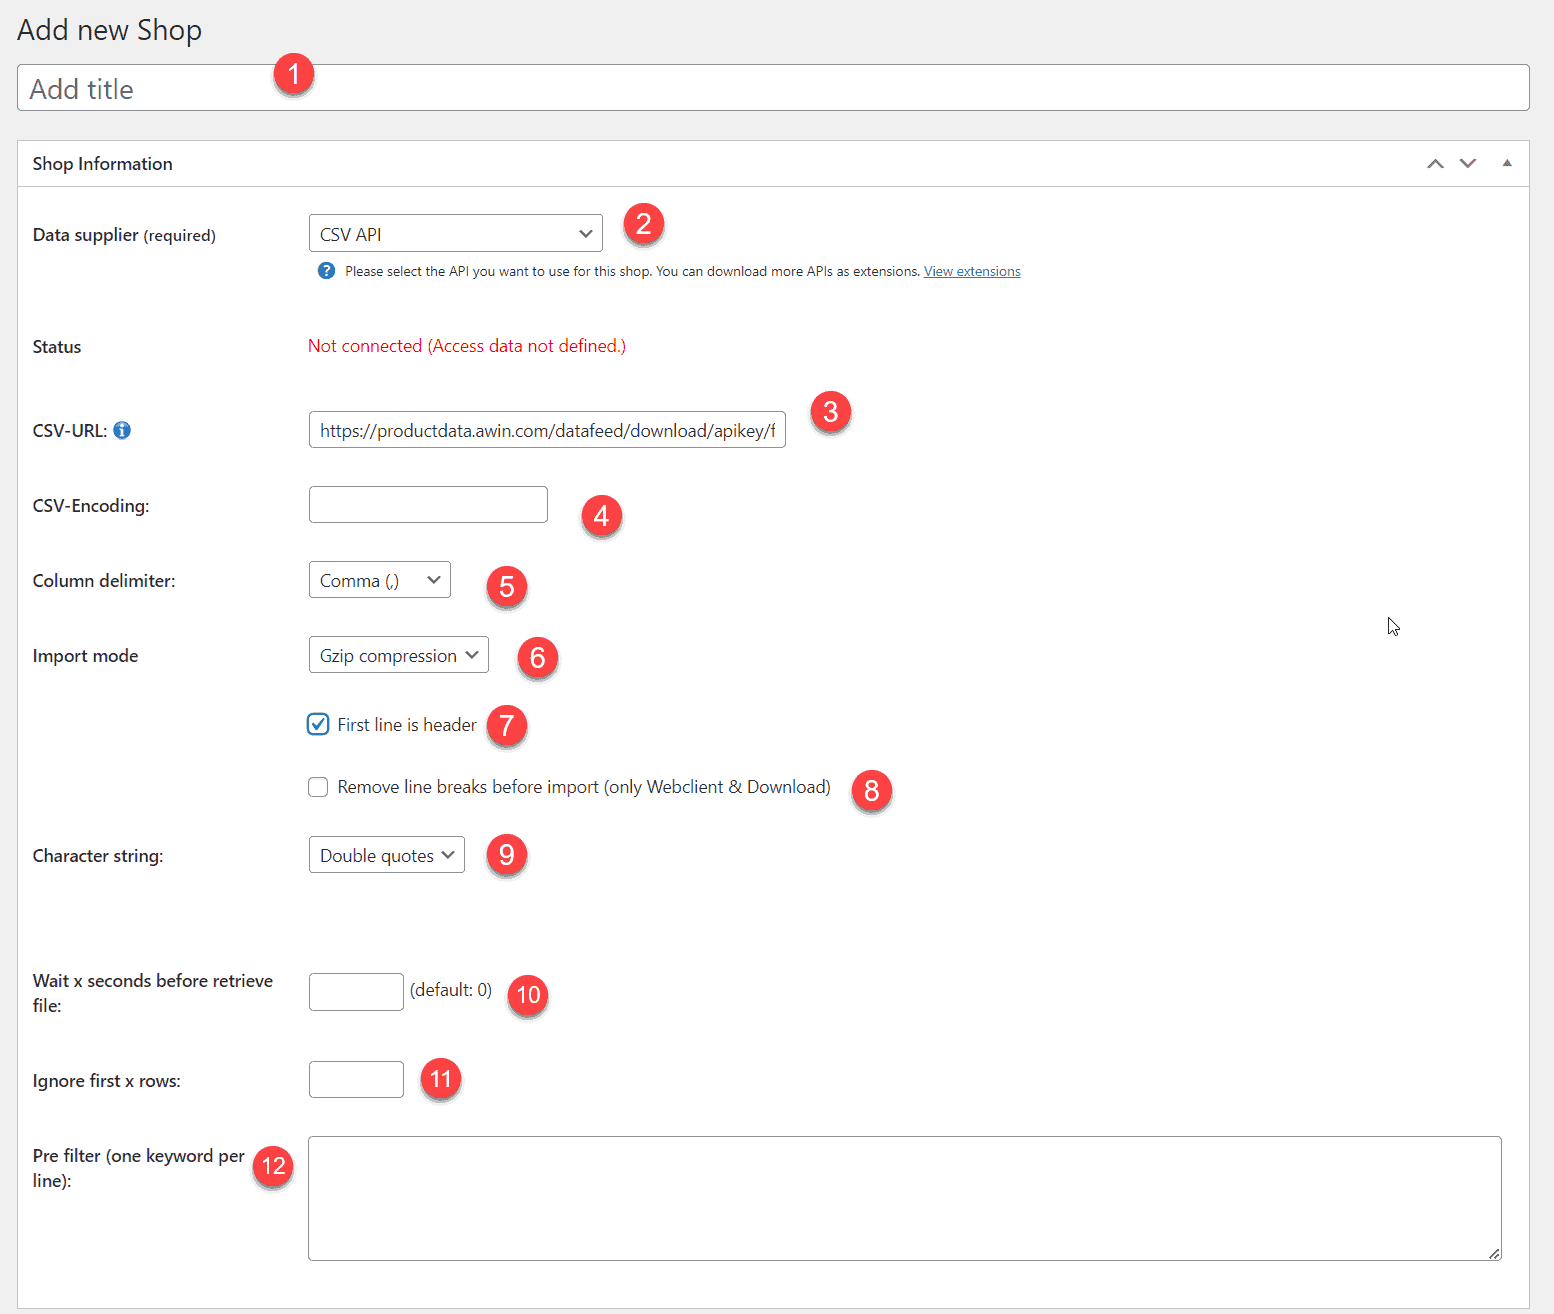Select the Add new Shop page heading
1554x1314 pixels.
pyautogui.click(x=109, y=30)
